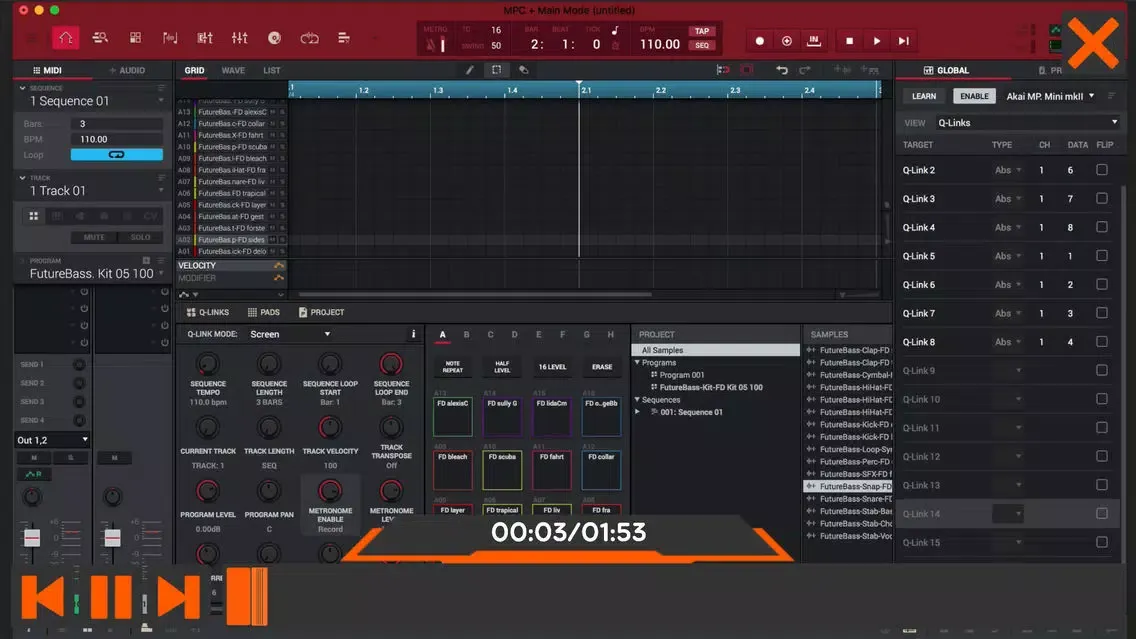
Task: Toggle the sequence Loop button
Action: coord(117,155)
